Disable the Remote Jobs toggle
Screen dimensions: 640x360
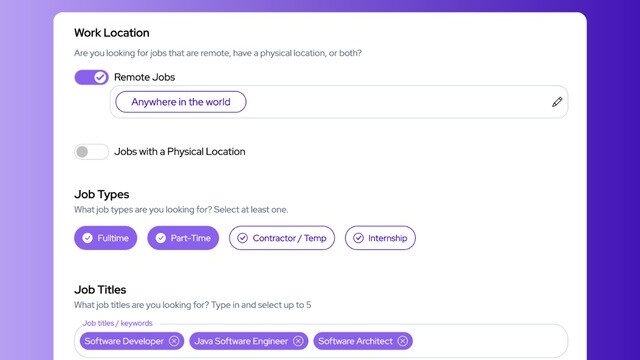pyautogui.click(x=91, y=77)
